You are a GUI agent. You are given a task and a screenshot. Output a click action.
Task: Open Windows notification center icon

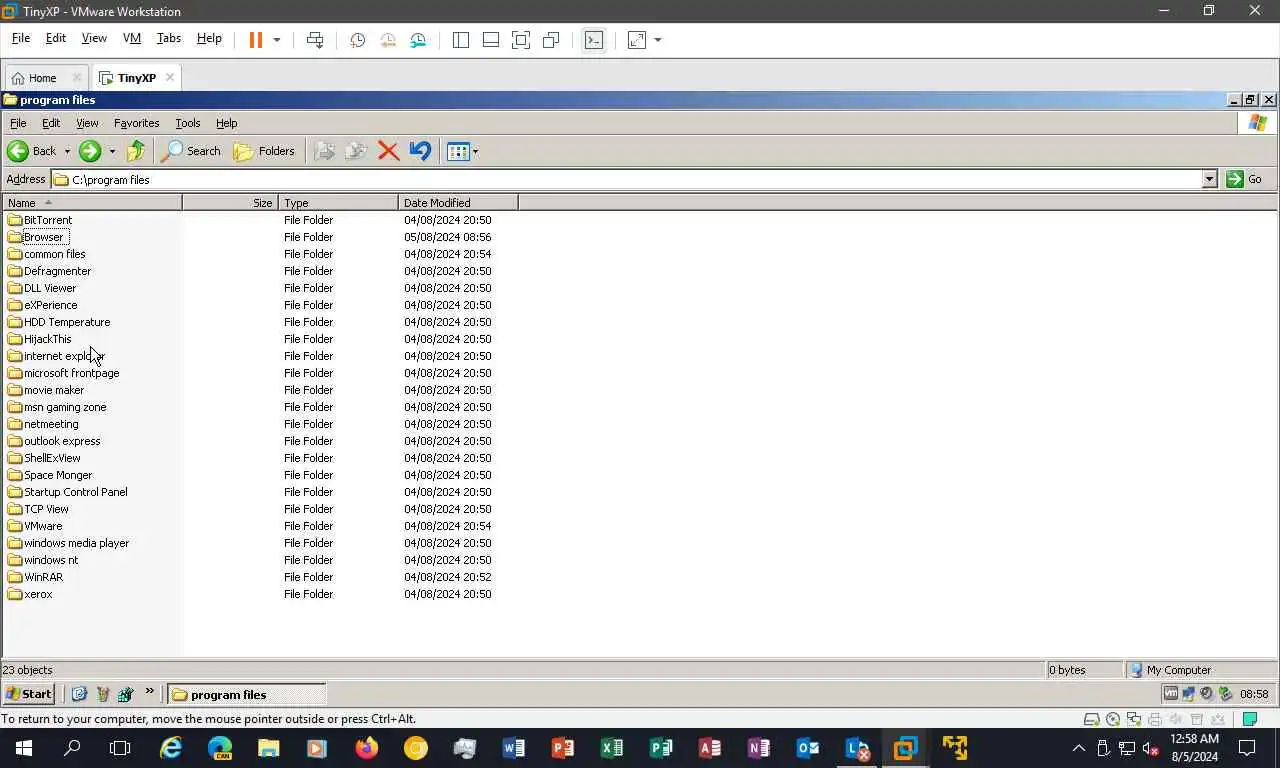(x=1247, y=748)
